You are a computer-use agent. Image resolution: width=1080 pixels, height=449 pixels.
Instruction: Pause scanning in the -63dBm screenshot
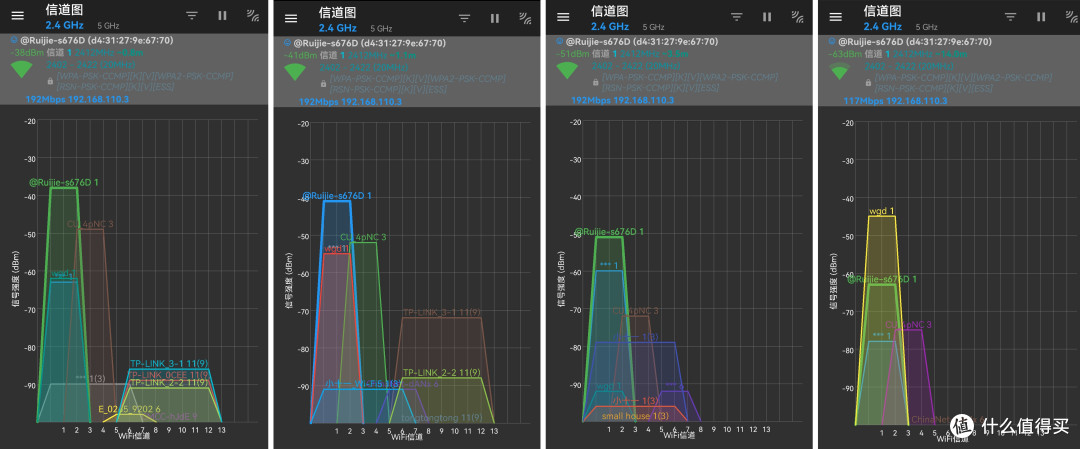click(1040, 17)
